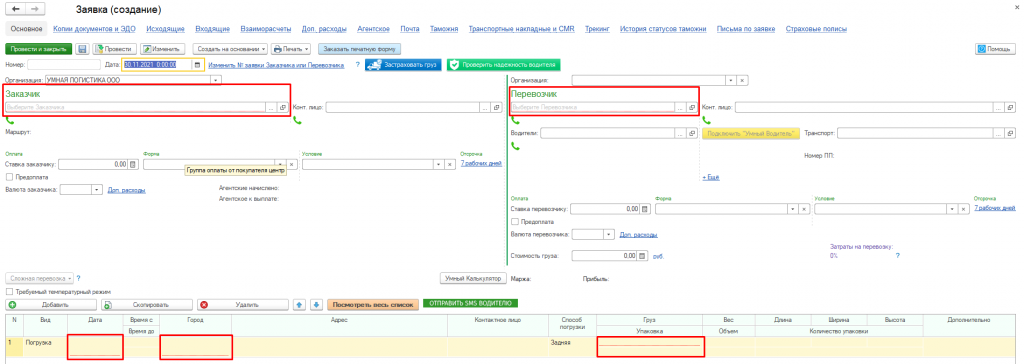1024x364 pixels.
Task: Call Перевозчик using the green phone icon
Action: click(x=515, y=120)
